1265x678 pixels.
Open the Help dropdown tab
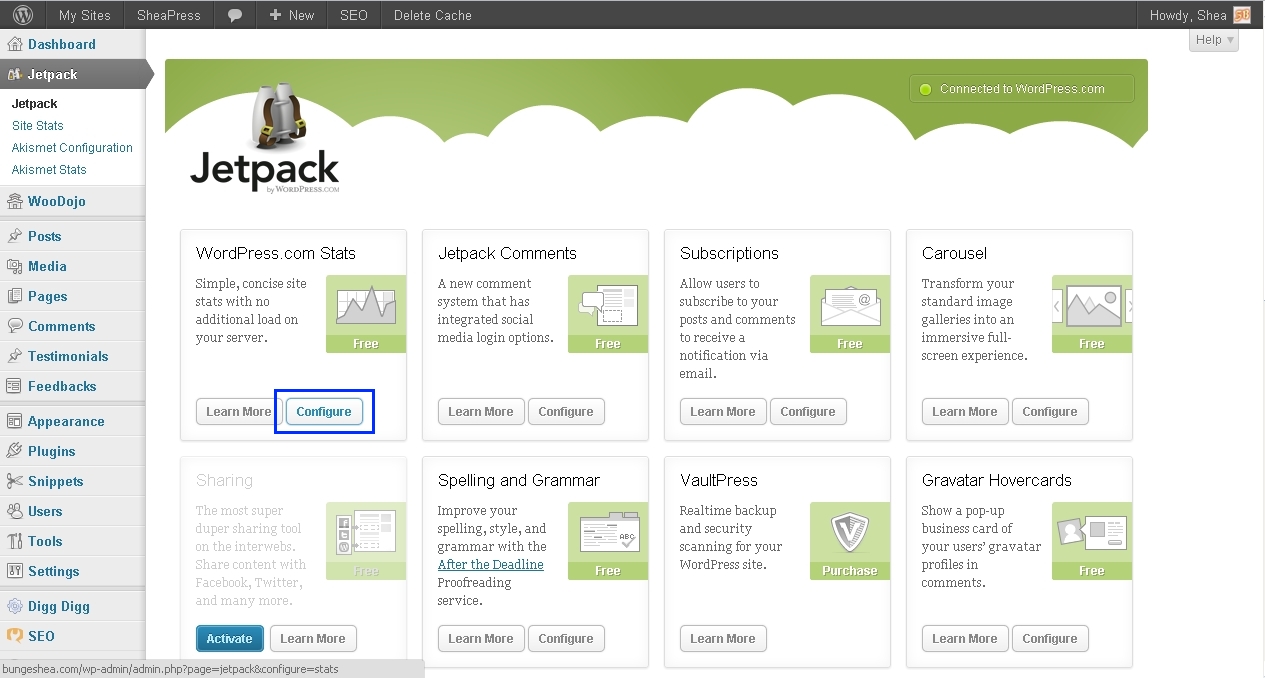coord(1214,40)
